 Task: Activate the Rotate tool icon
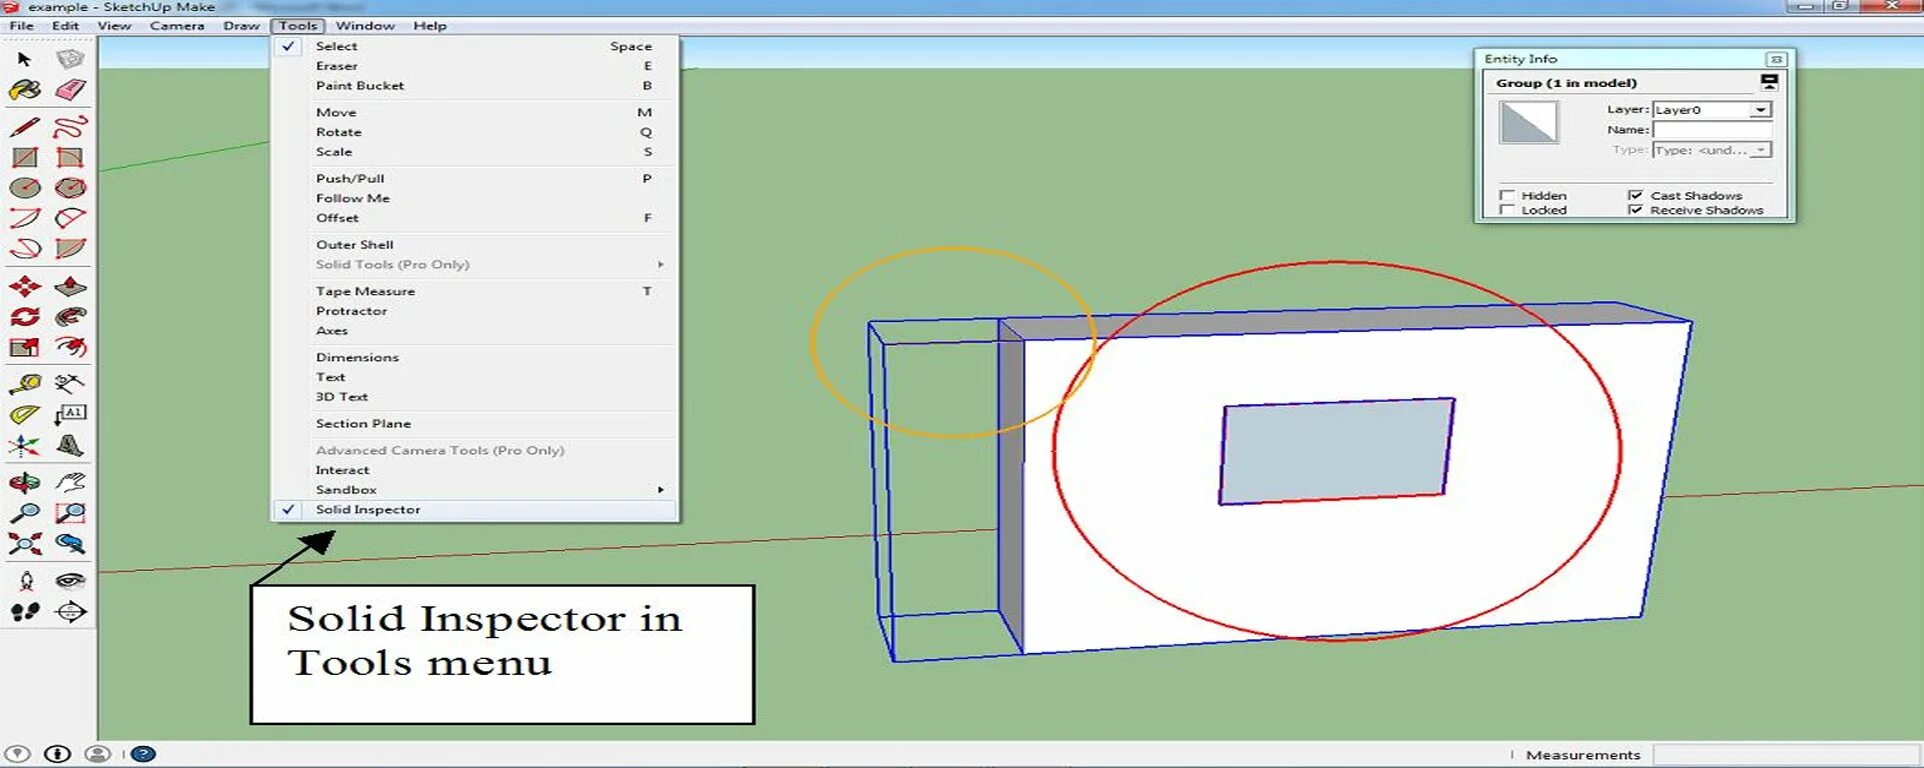click(25, 317)
